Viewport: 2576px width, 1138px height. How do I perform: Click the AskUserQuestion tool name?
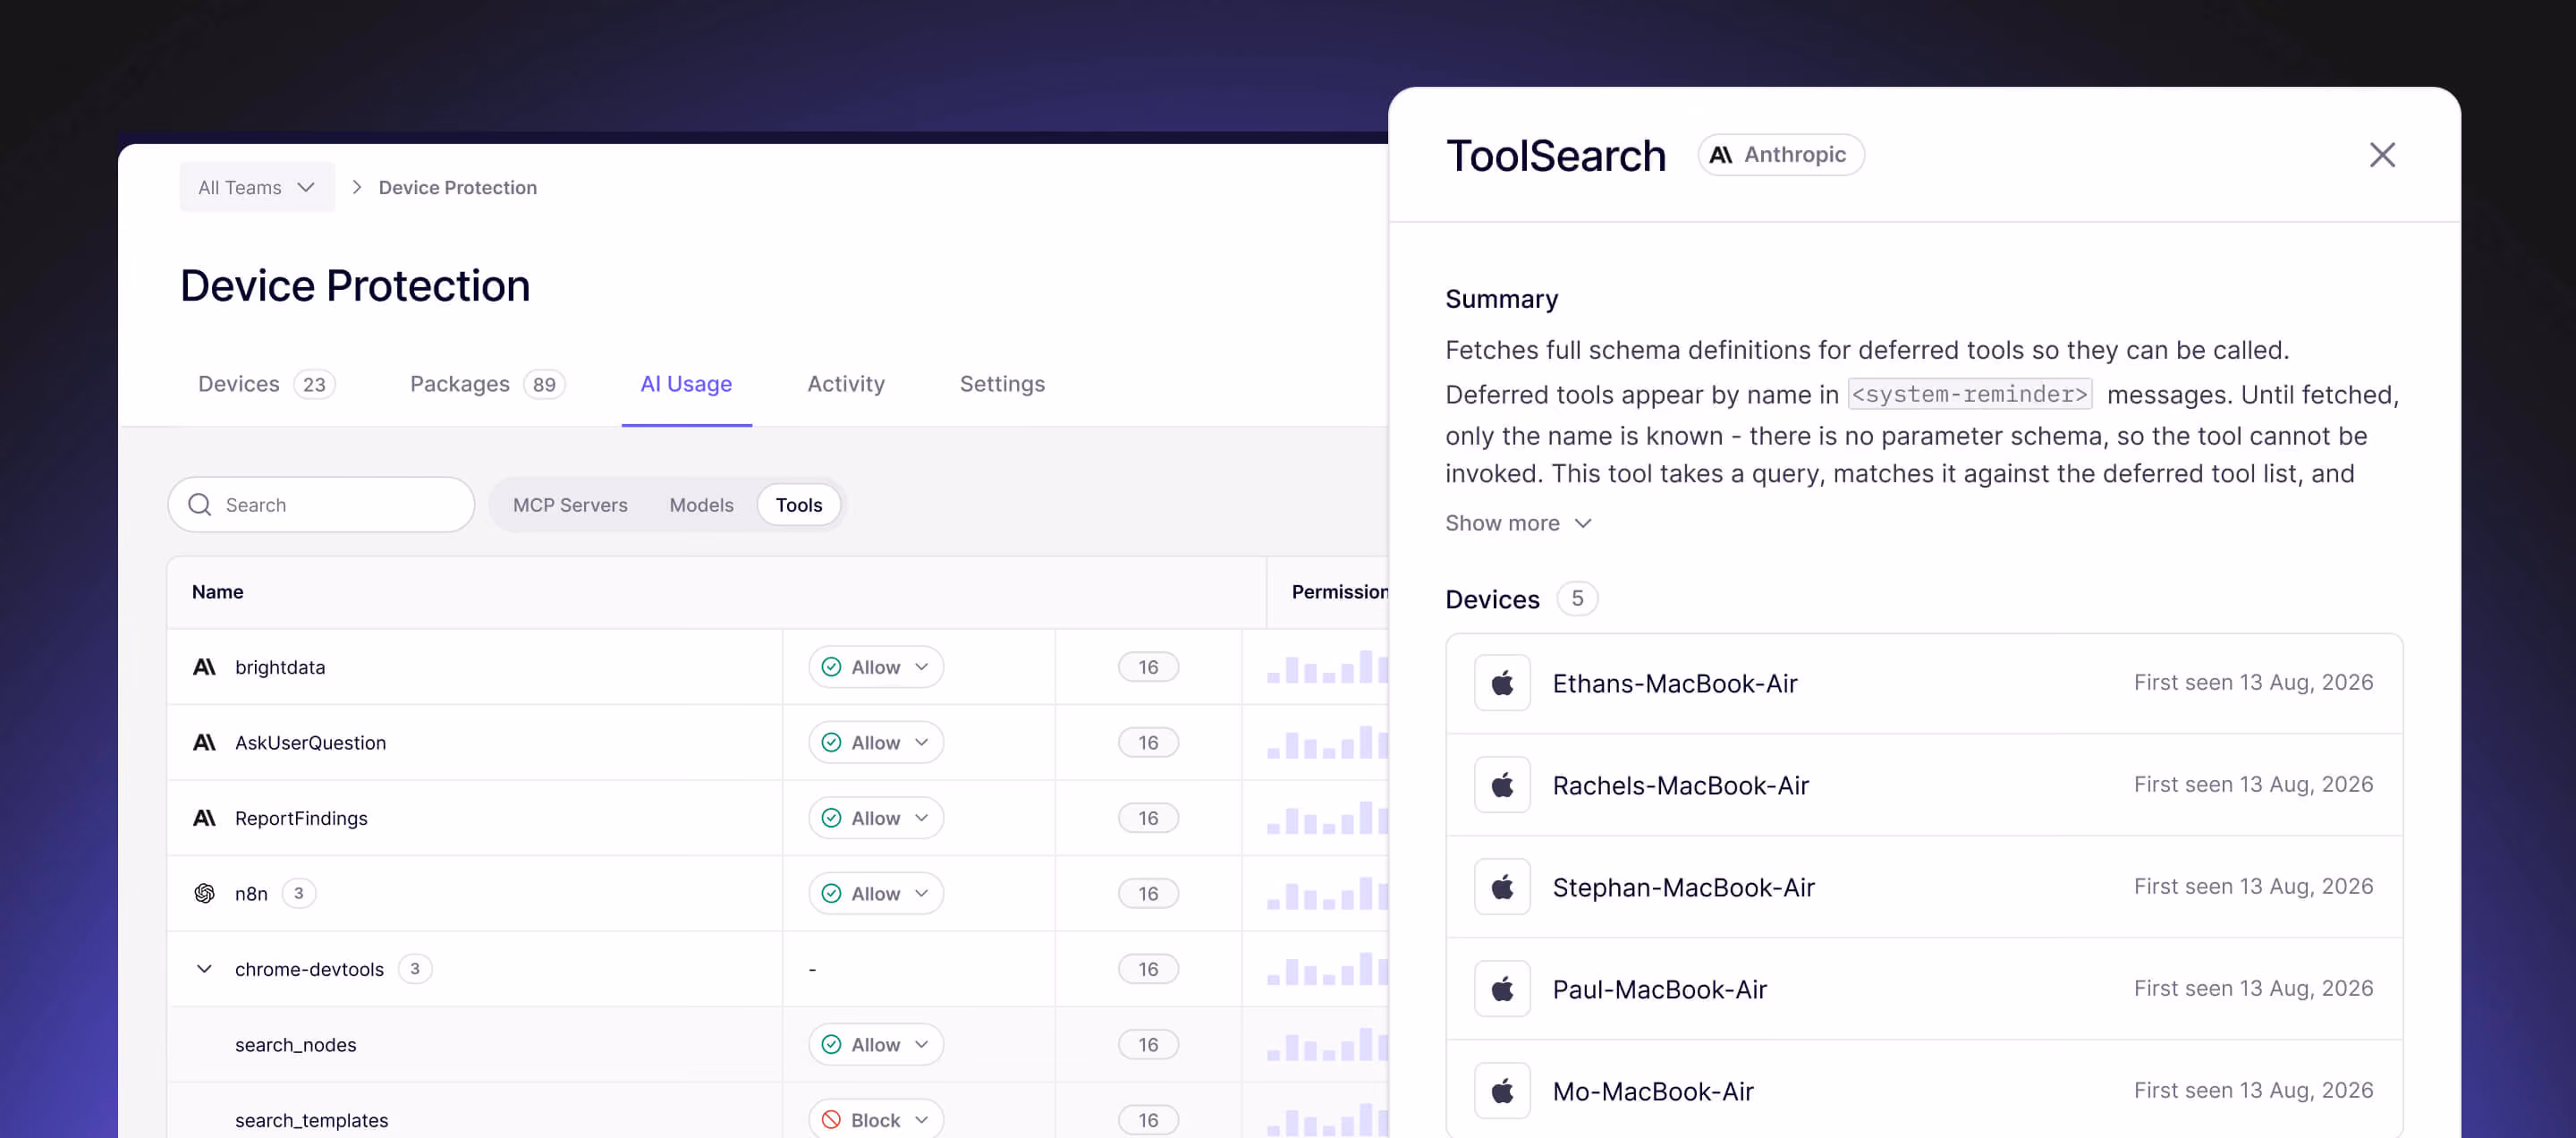click(x=310, y=742)
